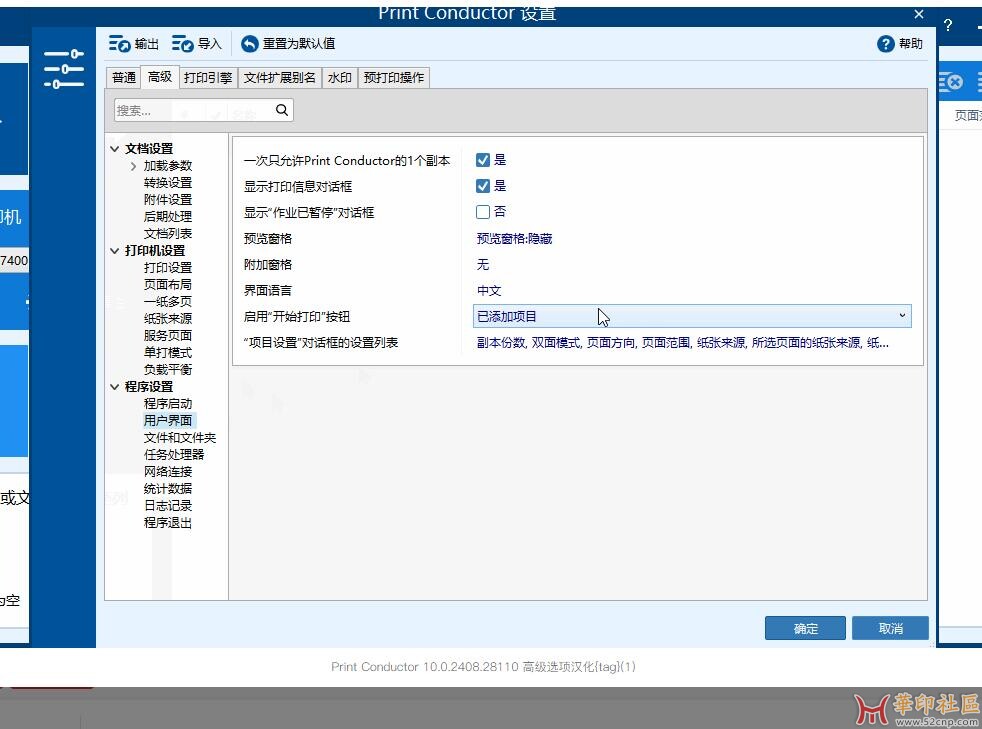Image resolution: width=982 pixels, height=729 pixels.
Task: Select 文件和文件夹 in the tree
Action: click(x=180, y=438)
